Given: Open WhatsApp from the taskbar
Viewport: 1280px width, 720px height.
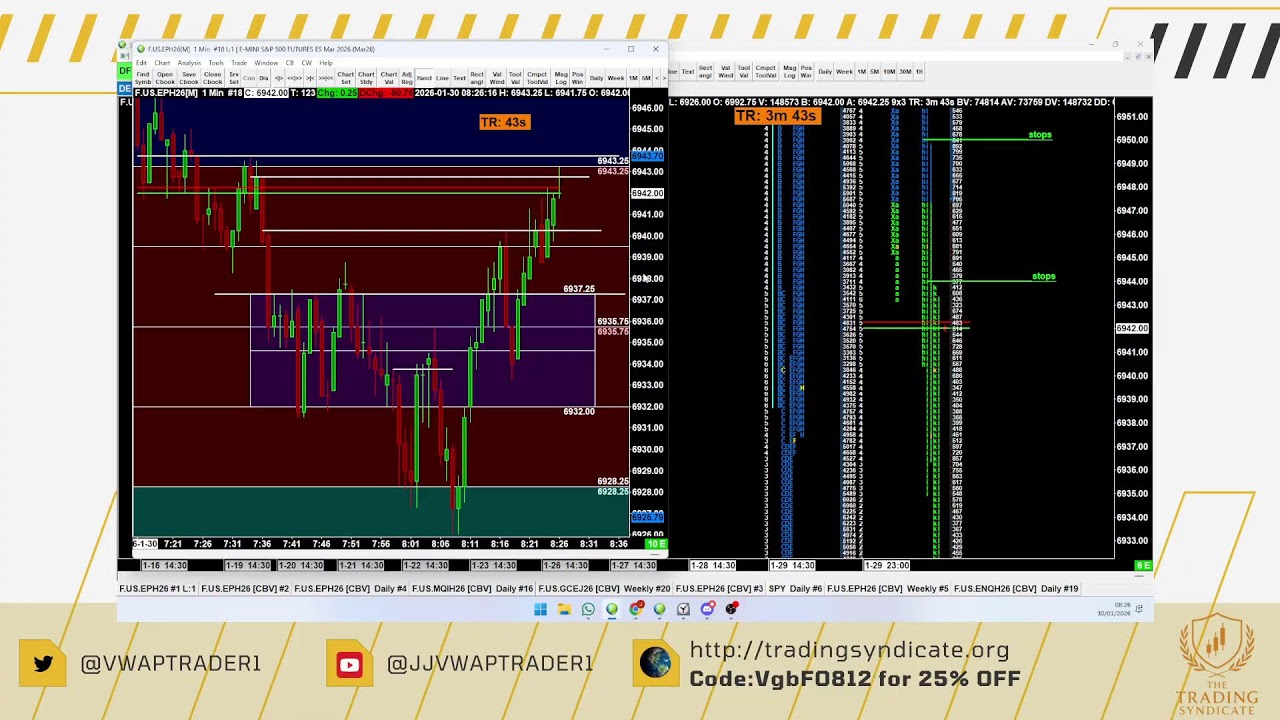Looking at the screenshot, I should pos(588,609).
